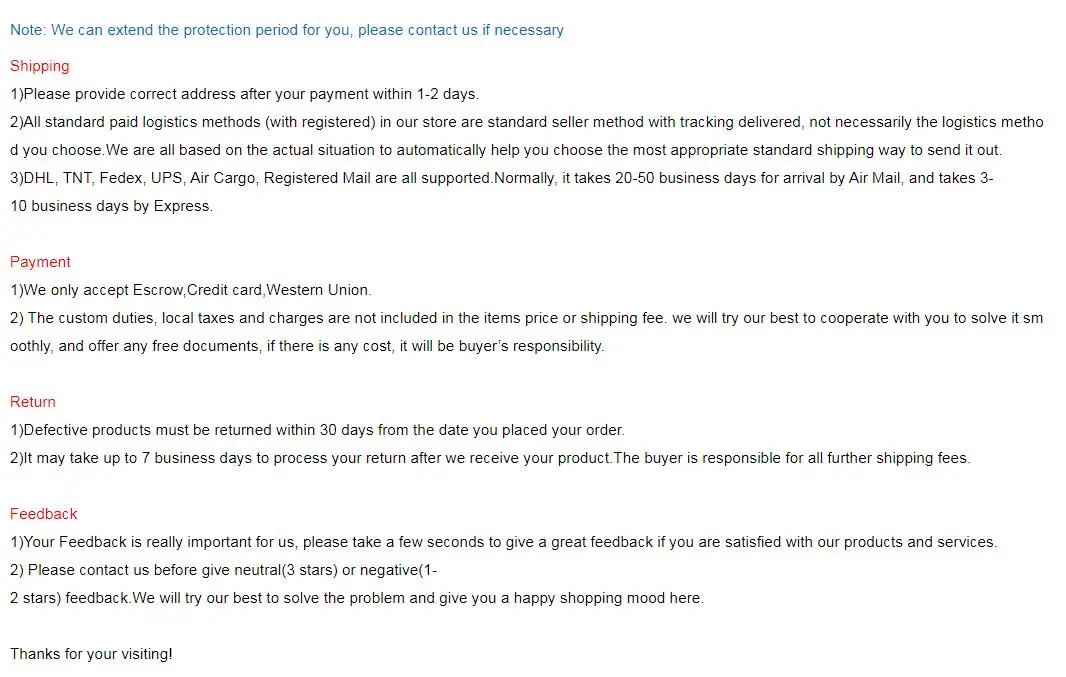This screenshot has height=677, width=1066.
Task: Click the blue protection period note
Action: pos(286,30)
